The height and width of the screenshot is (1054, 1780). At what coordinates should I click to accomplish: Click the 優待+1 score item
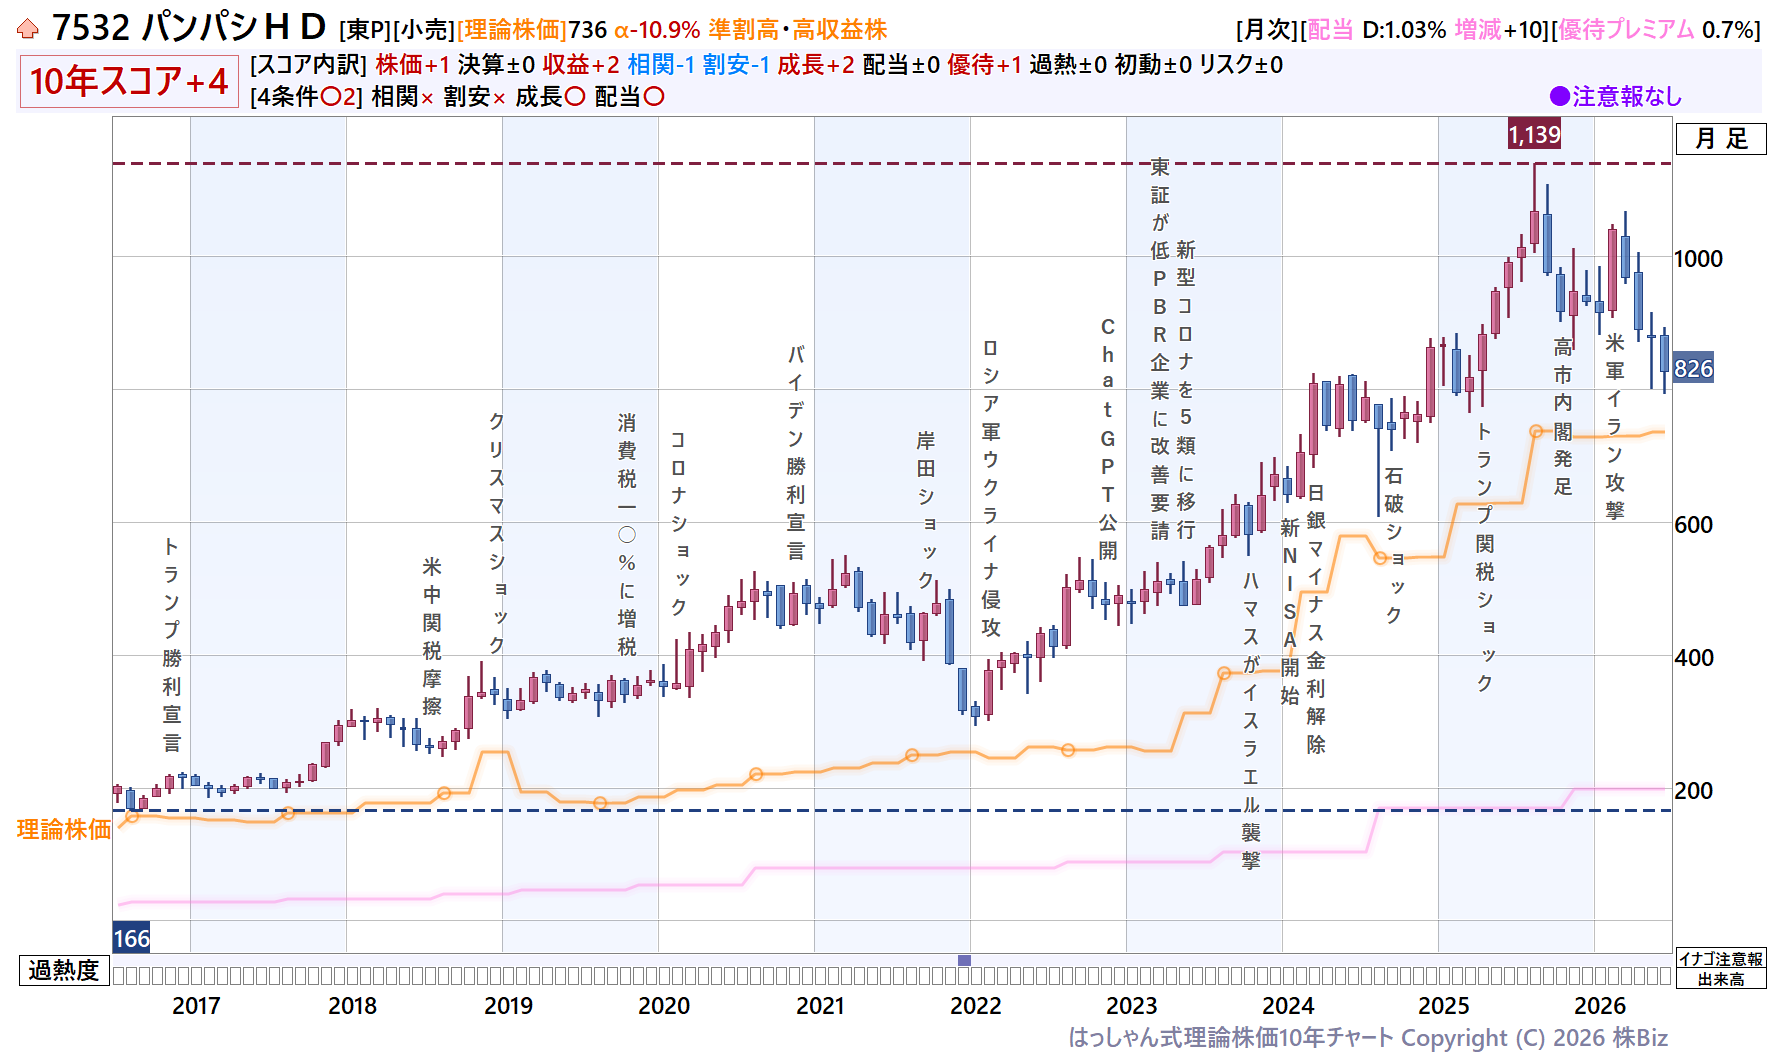point(985,65)
